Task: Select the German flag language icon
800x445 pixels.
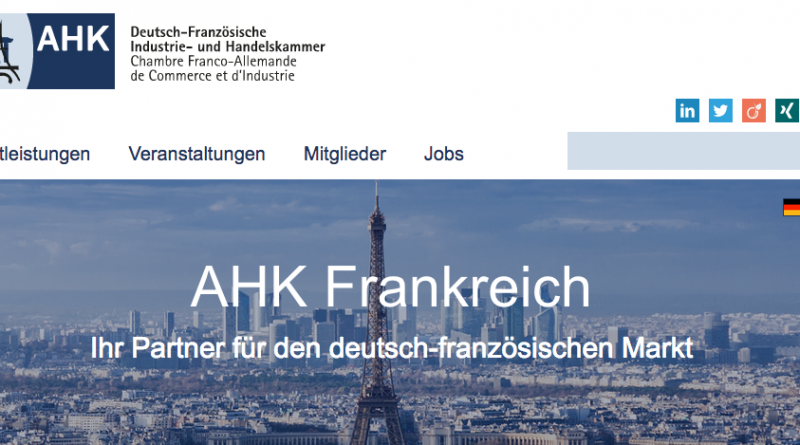Action: coord(792,207)
